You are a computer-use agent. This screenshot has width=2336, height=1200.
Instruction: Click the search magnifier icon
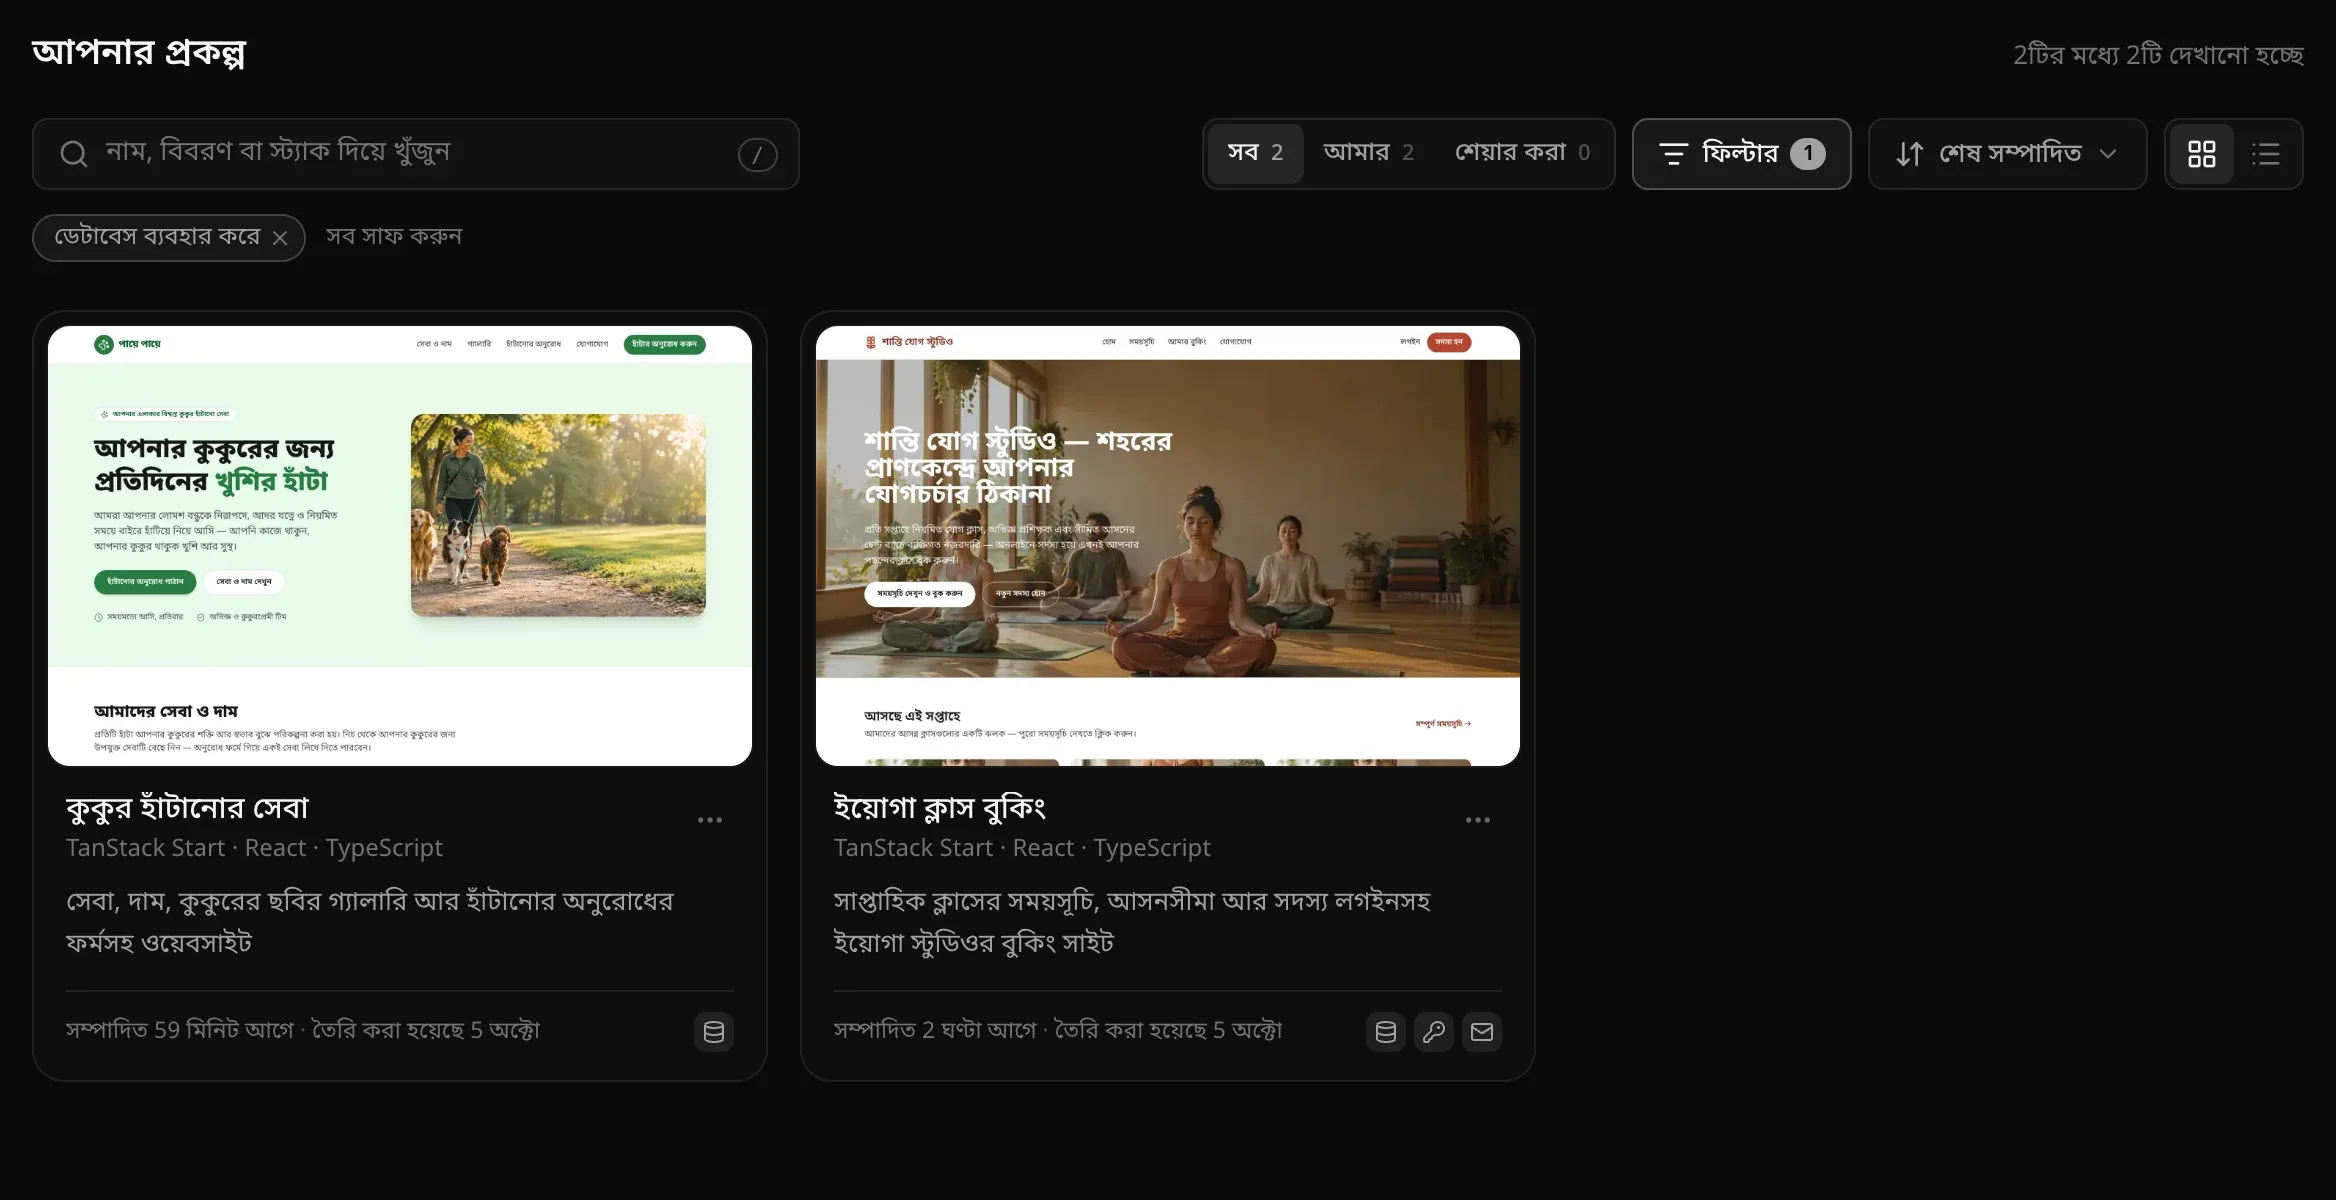[73, 154]
